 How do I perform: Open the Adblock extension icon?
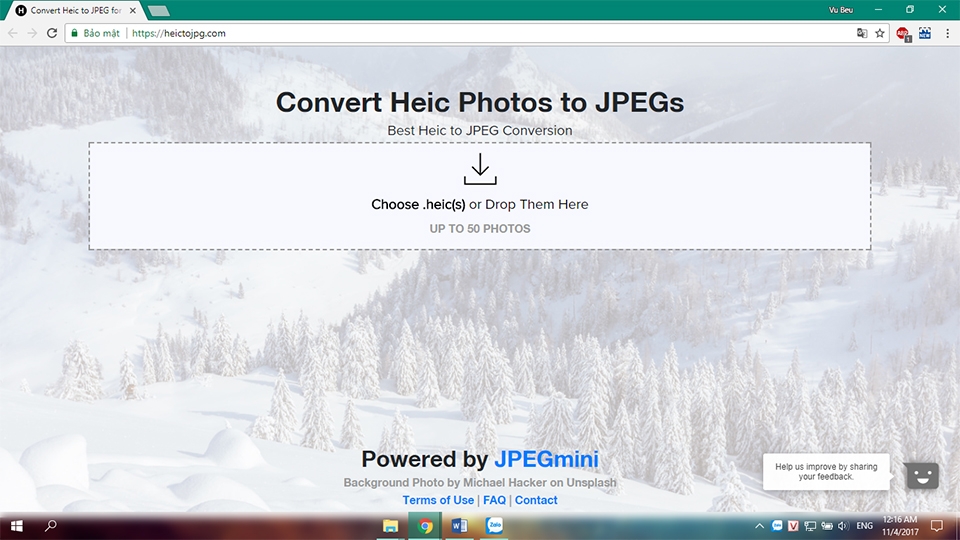pos(902,34)
